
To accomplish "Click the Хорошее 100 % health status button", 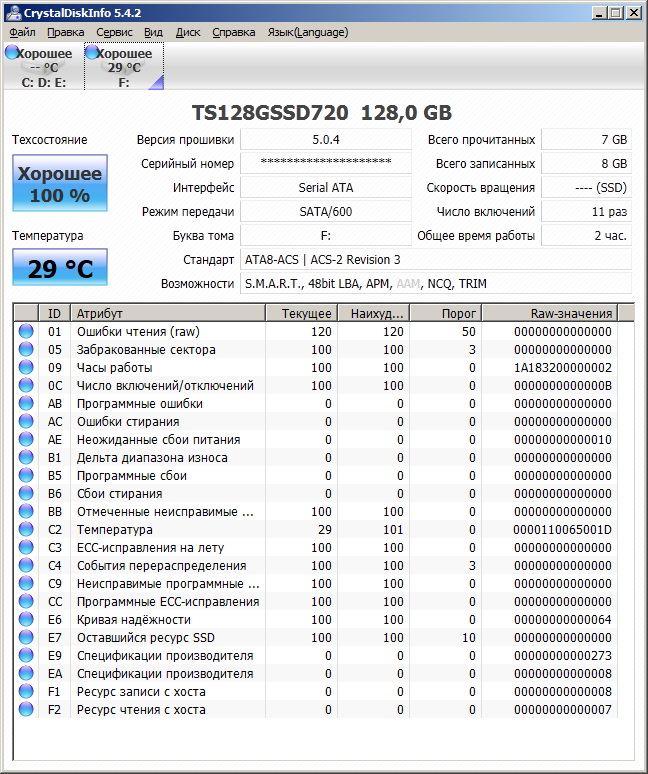I will (x=59, y=184).
